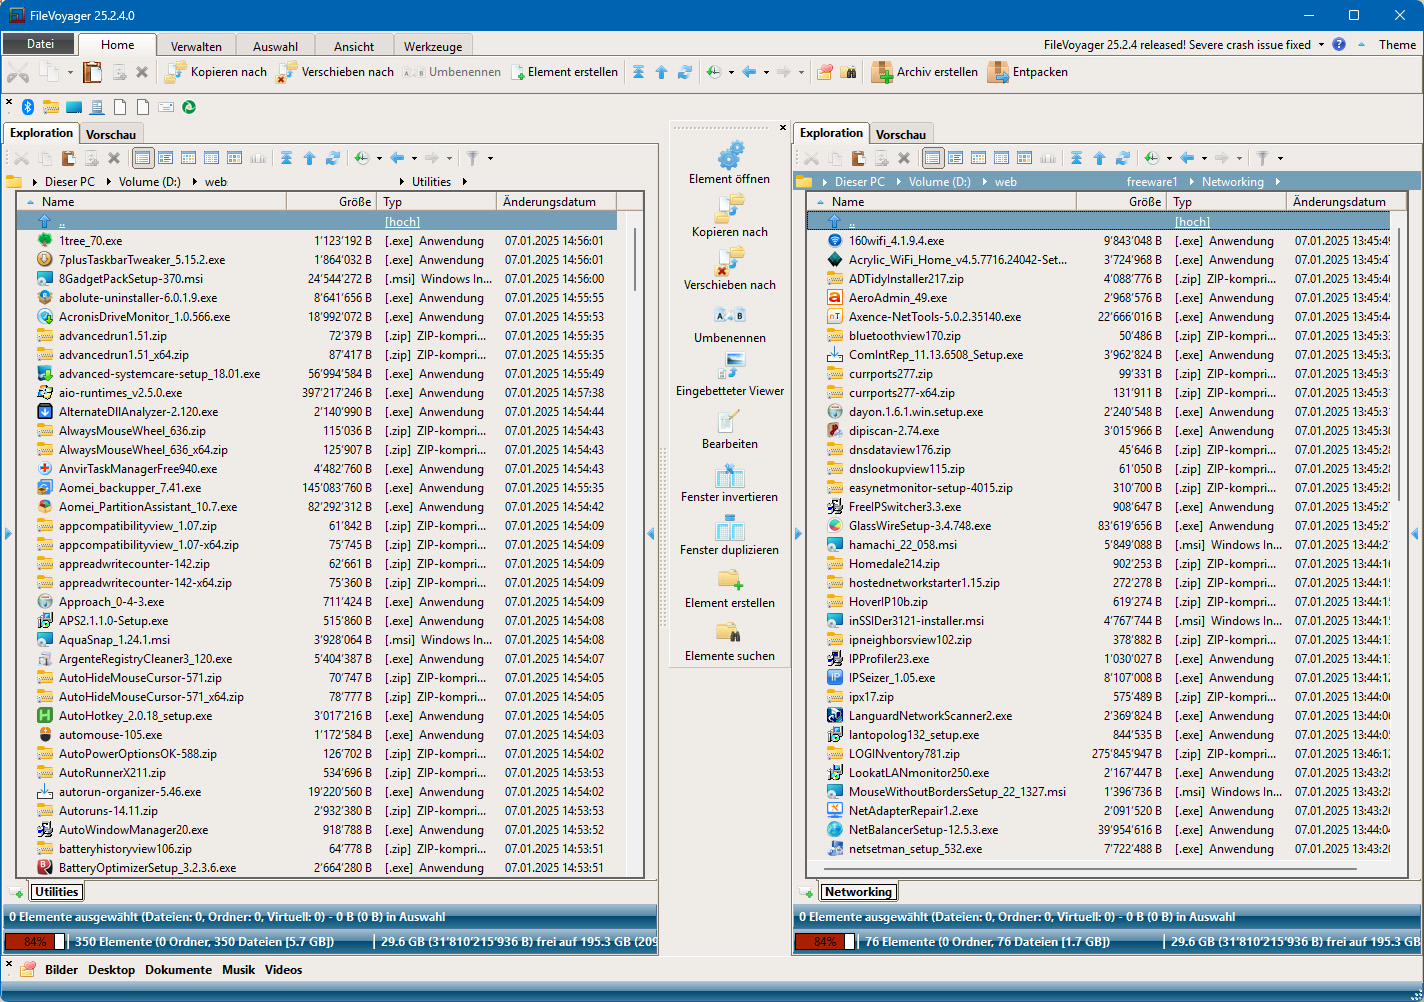1424x1002 pixels.
Task: Expand arrow before Volume (D:) in left breadcrumb
Action: (109, 182)
